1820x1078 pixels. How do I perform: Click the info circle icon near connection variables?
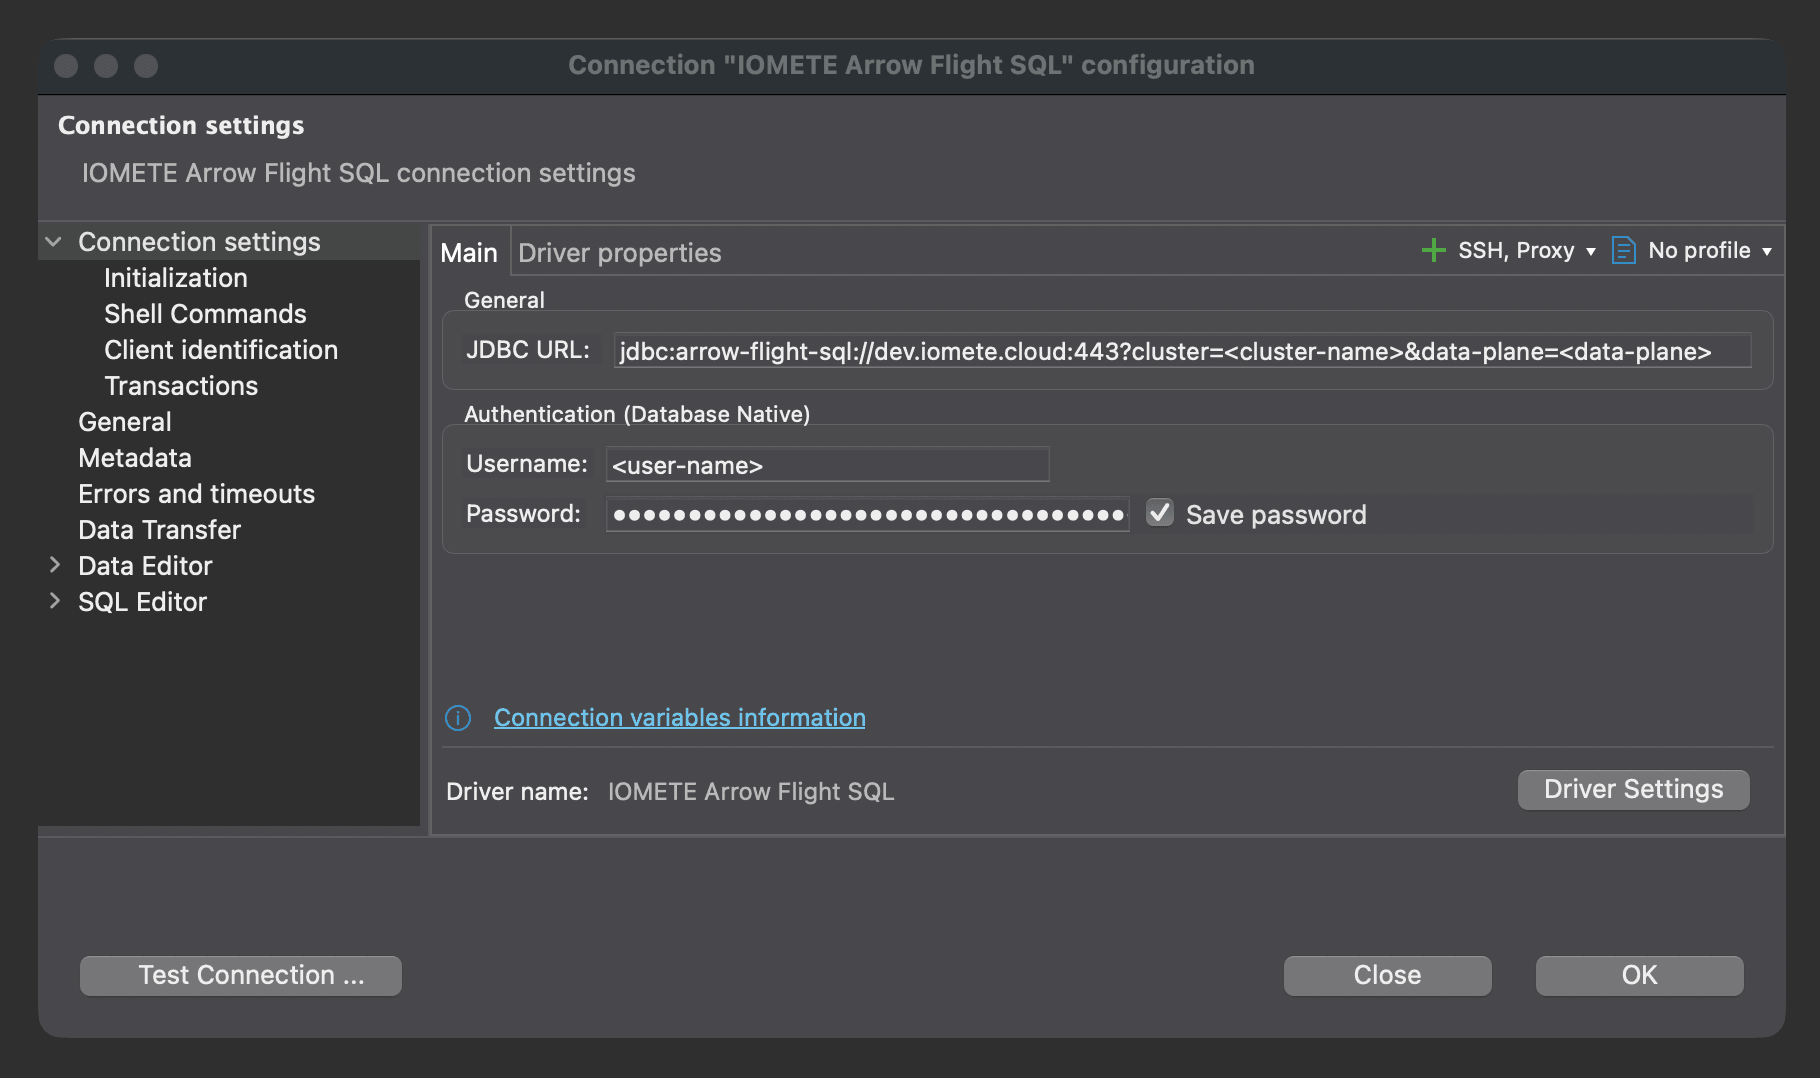pos(458,718)
